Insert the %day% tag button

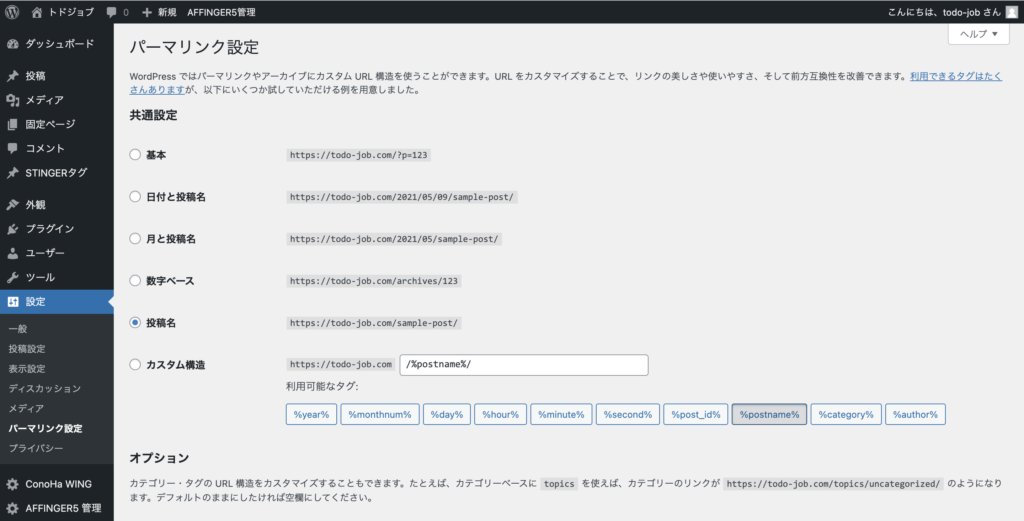[447, 415]
